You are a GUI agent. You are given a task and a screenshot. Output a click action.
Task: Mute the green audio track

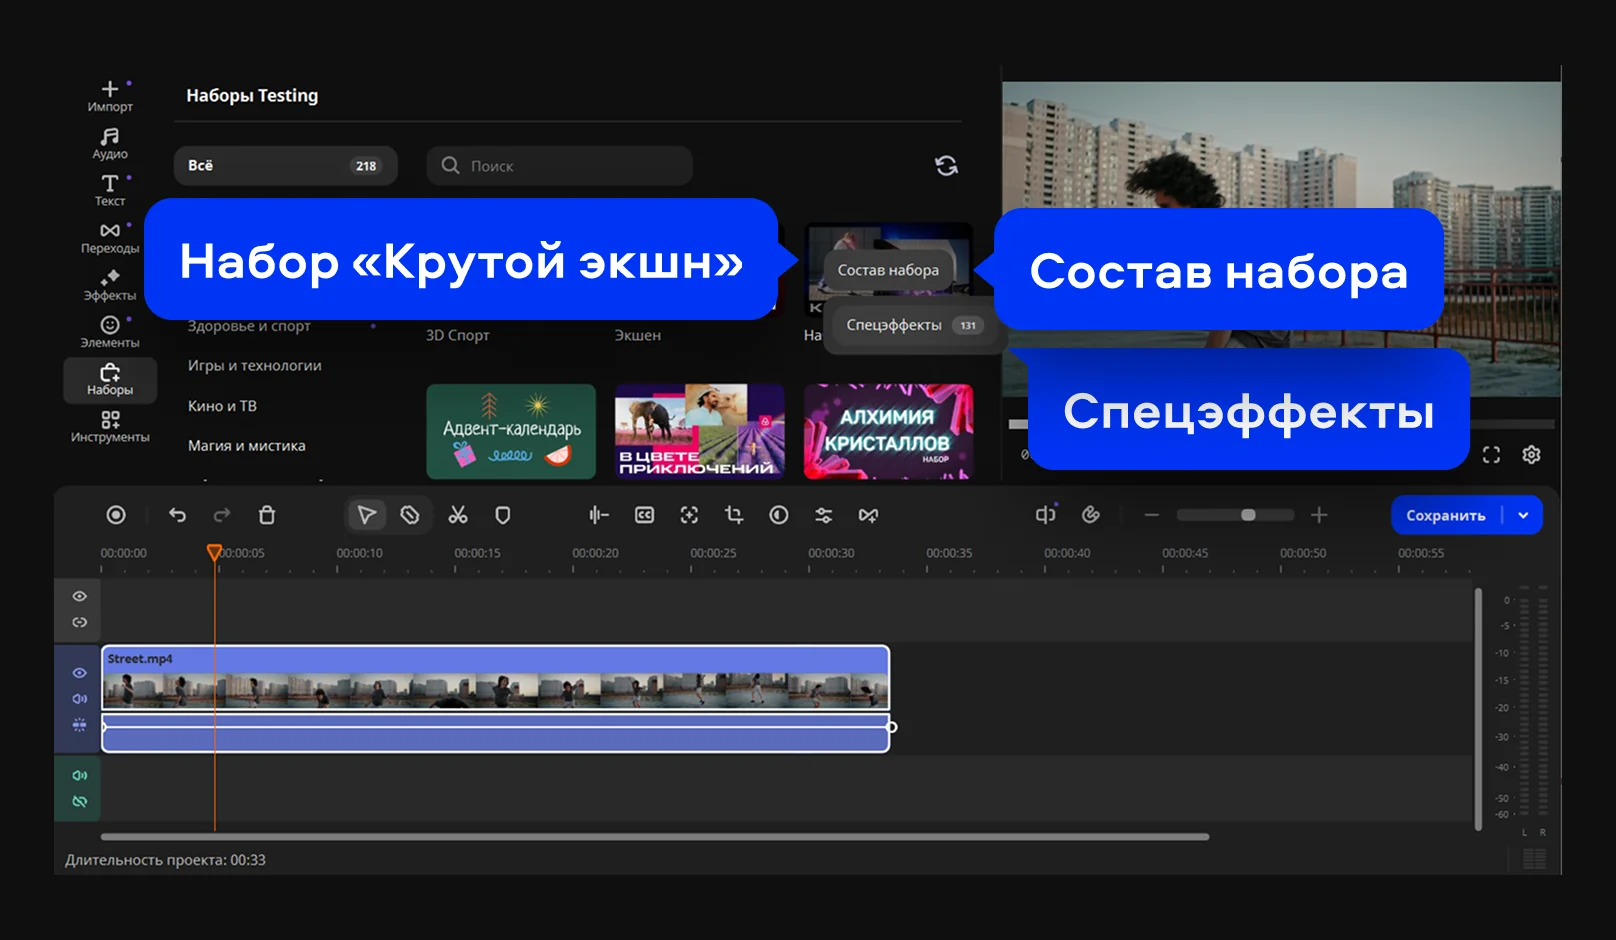click(80, 775)
